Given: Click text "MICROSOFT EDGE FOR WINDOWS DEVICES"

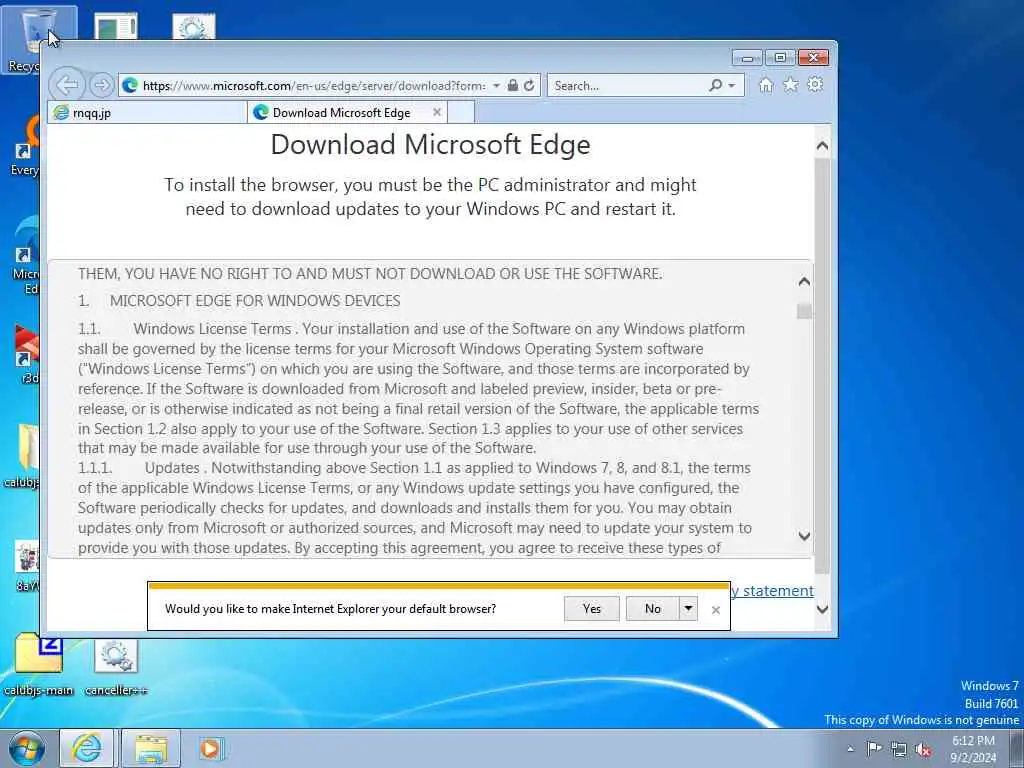Looking at the screenshot, I should [x=255, y=301].
